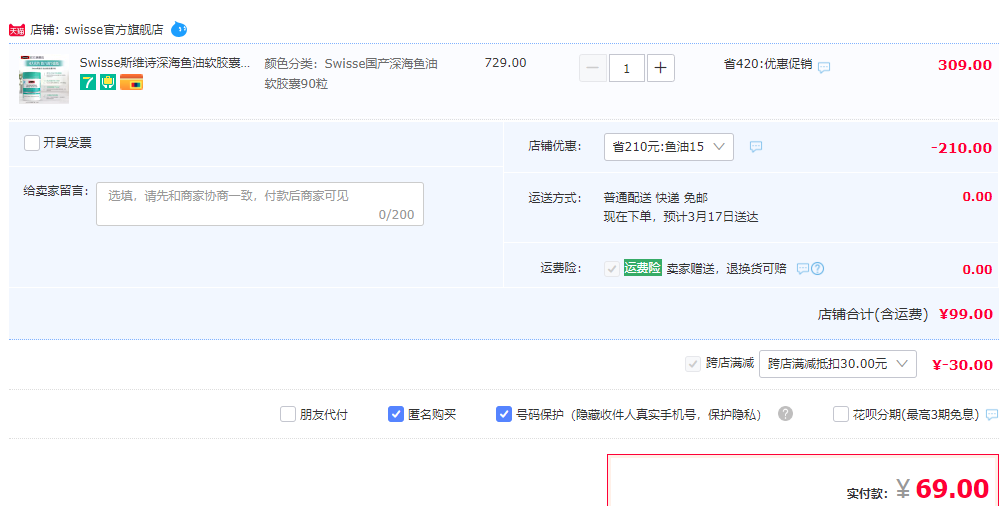The image size is (1004, 506).
Task: Click the comment icon after 退换货可赔
Action: (802, 269)
